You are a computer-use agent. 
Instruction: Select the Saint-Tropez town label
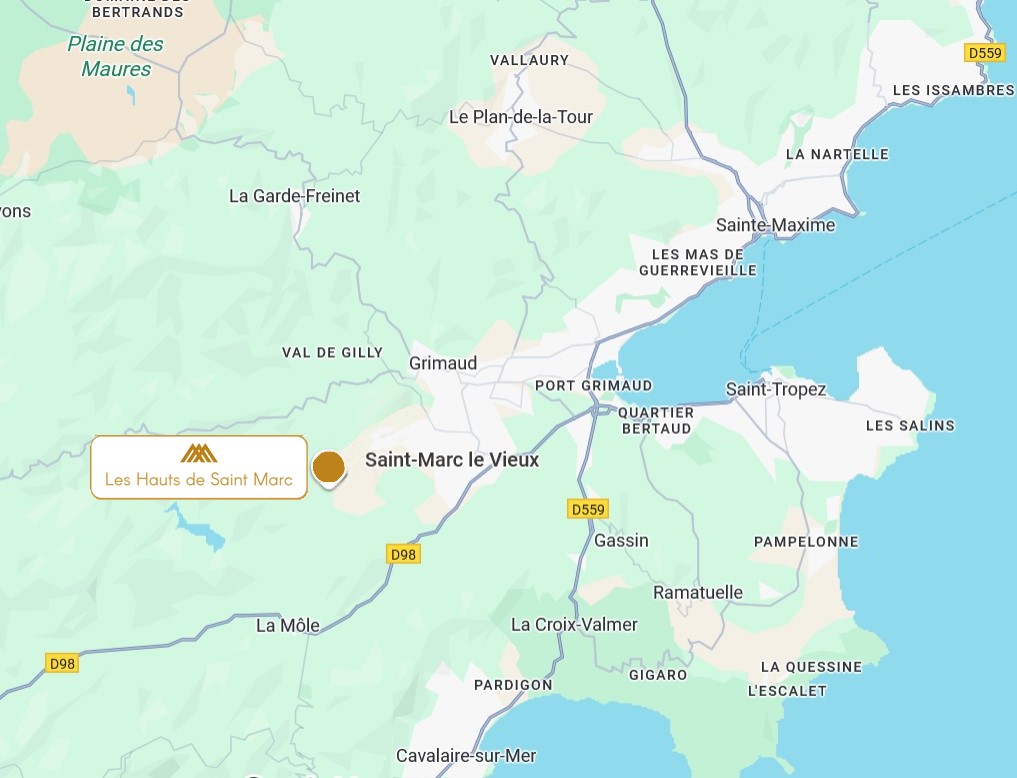776,390
